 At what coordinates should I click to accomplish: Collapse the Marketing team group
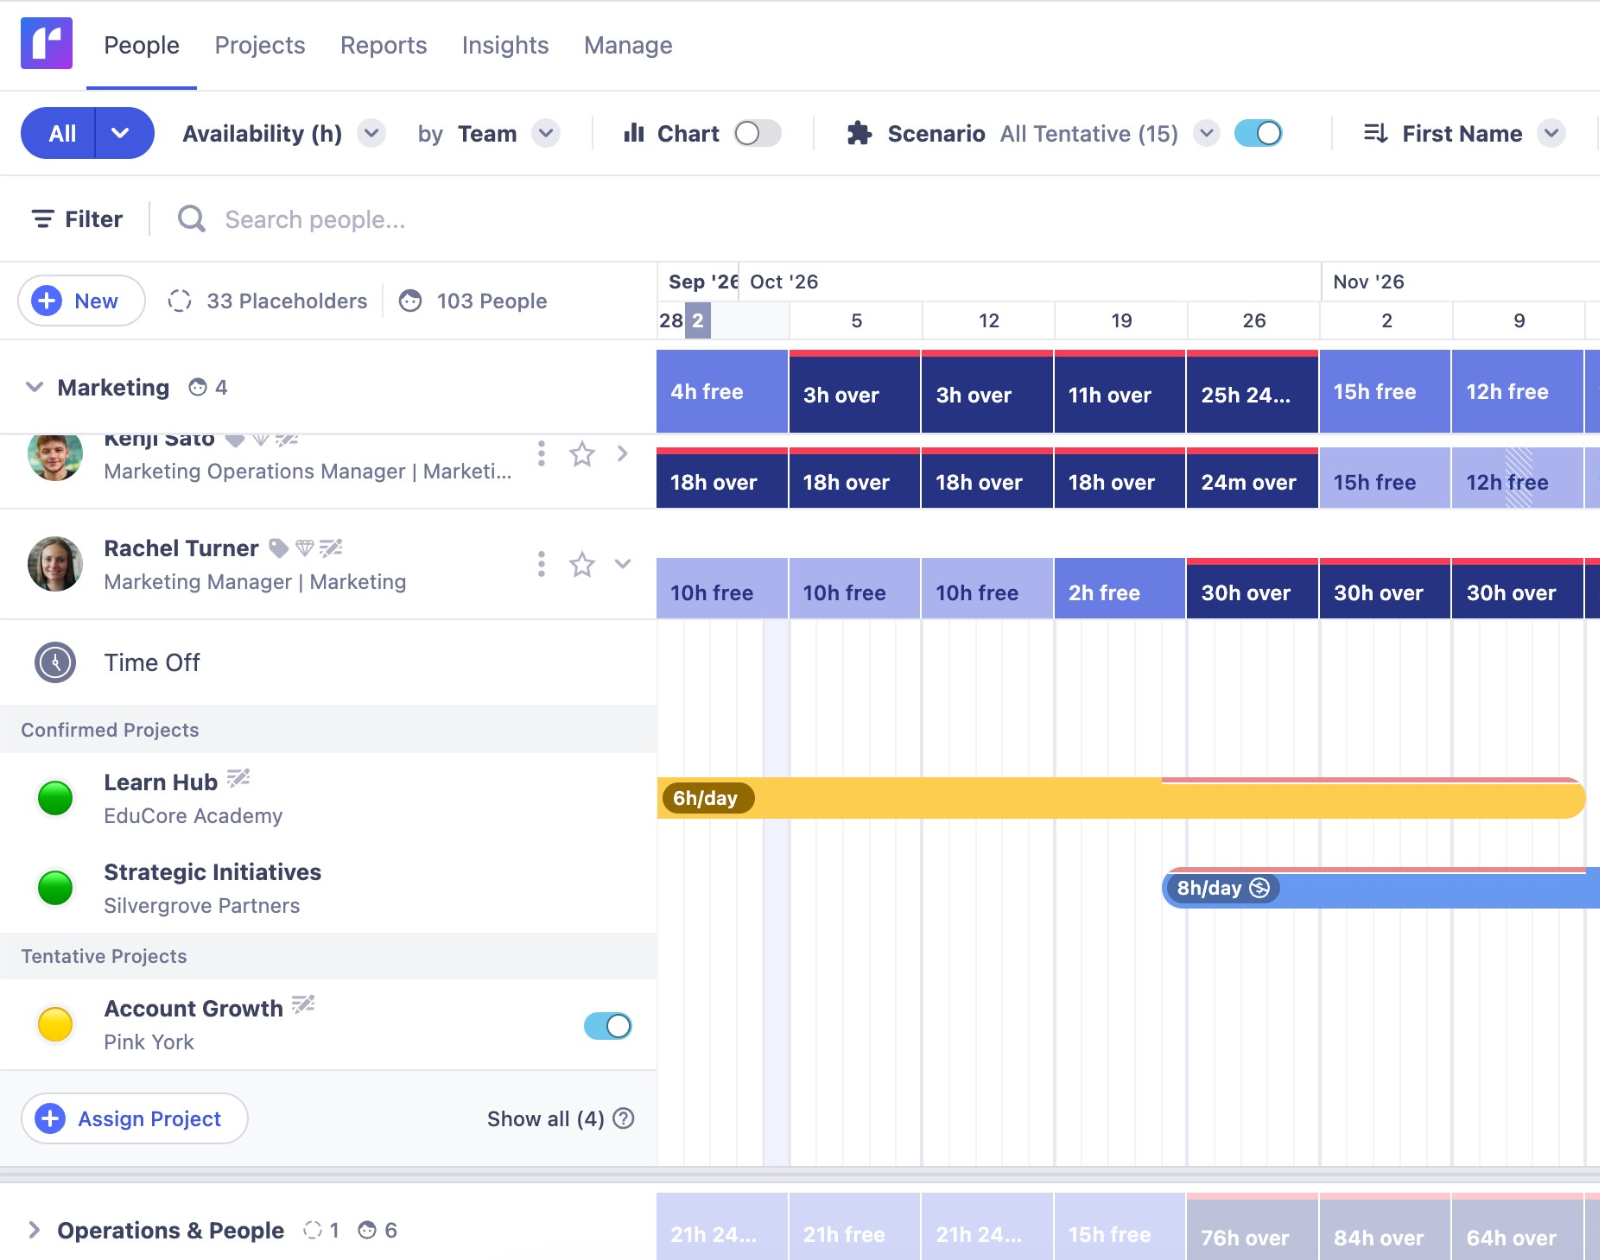point(34,387)
